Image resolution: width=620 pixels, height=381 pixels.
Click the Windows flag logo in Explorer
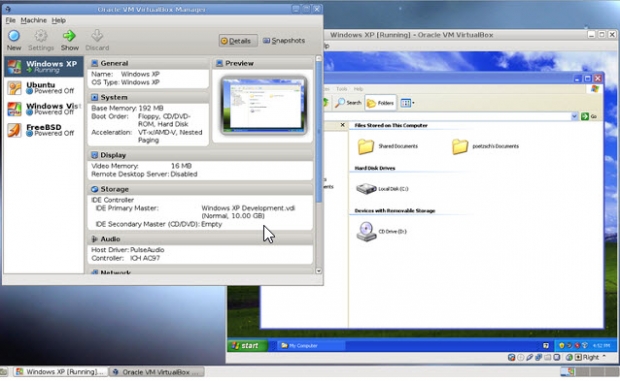[x=595, y=89]
